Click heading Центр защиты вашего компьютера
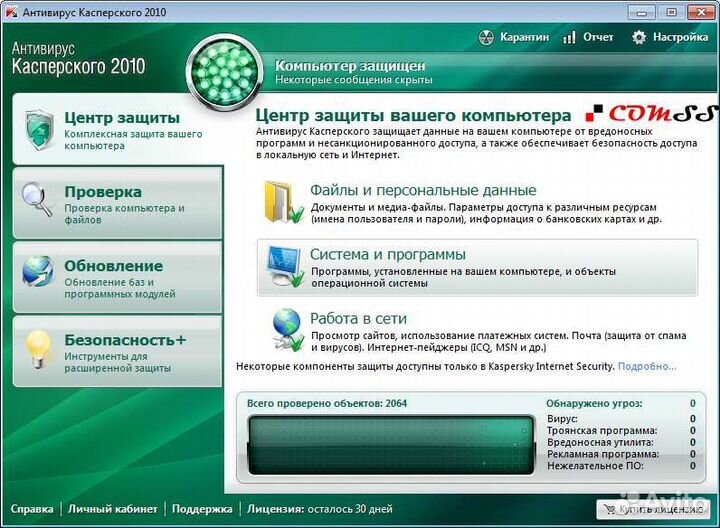This screenshot has width=720, height=528. [x=413, y=115]
